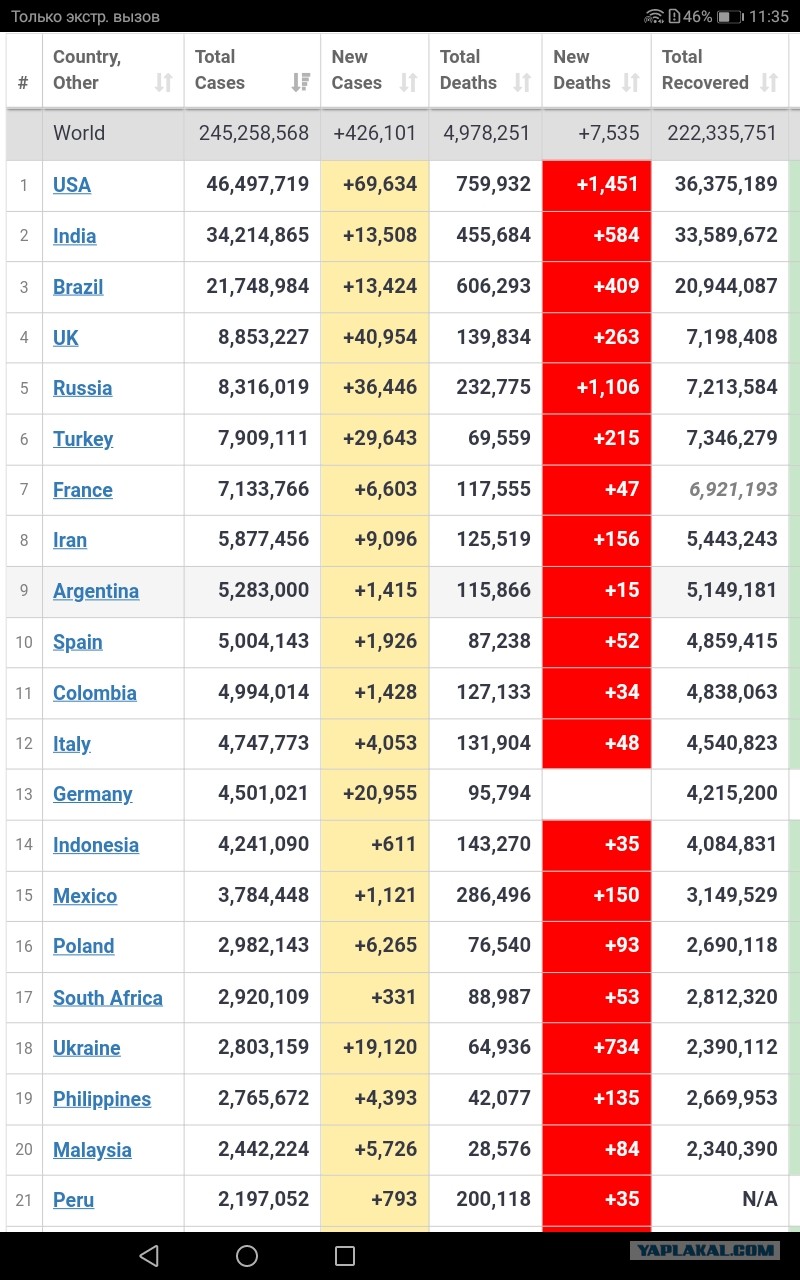Sort table by Total Deaths icon
800x1280 pixels.
(x=522, y=83)
